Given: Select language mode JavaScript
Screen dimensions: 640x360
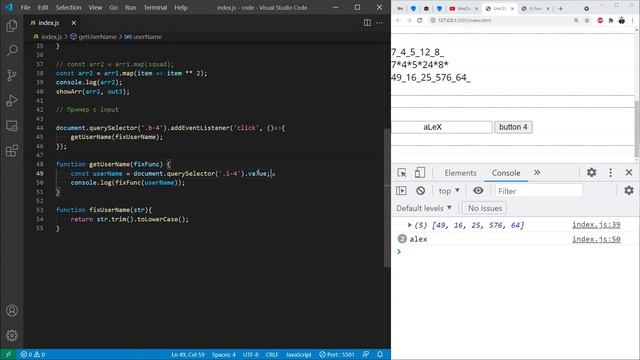Looking at the screenshot, I should click(299, 354).
